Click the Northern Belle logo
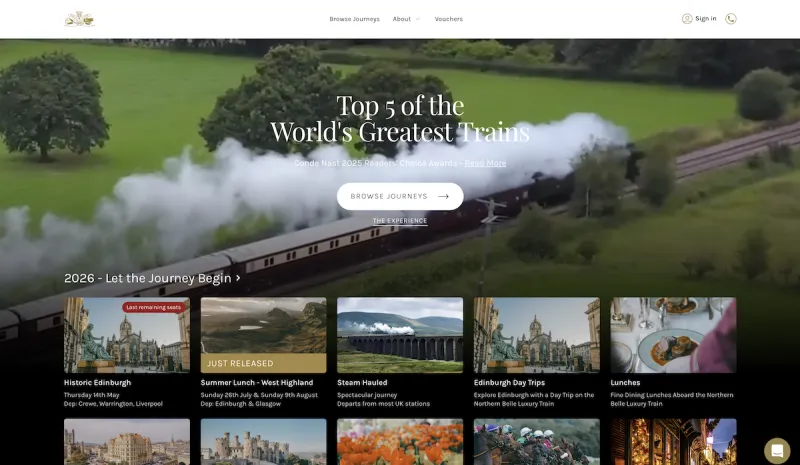Screen dimensions: 800x465 point(79,18)
